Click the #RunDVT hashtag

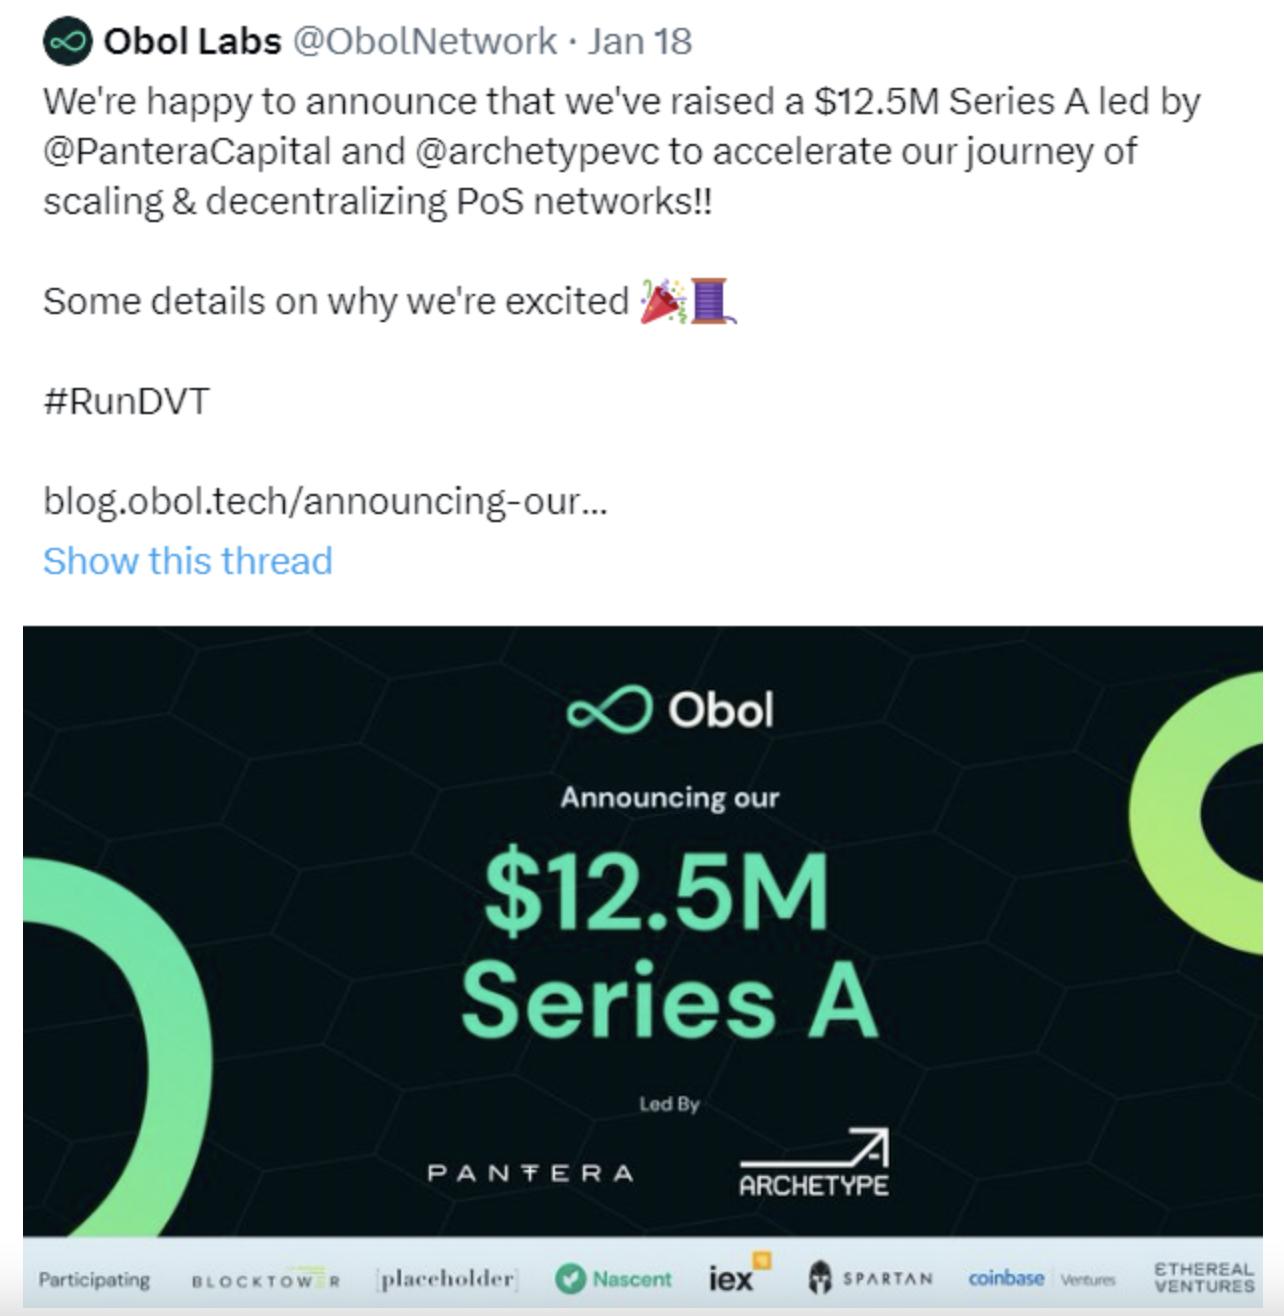(x=126, y=401)
